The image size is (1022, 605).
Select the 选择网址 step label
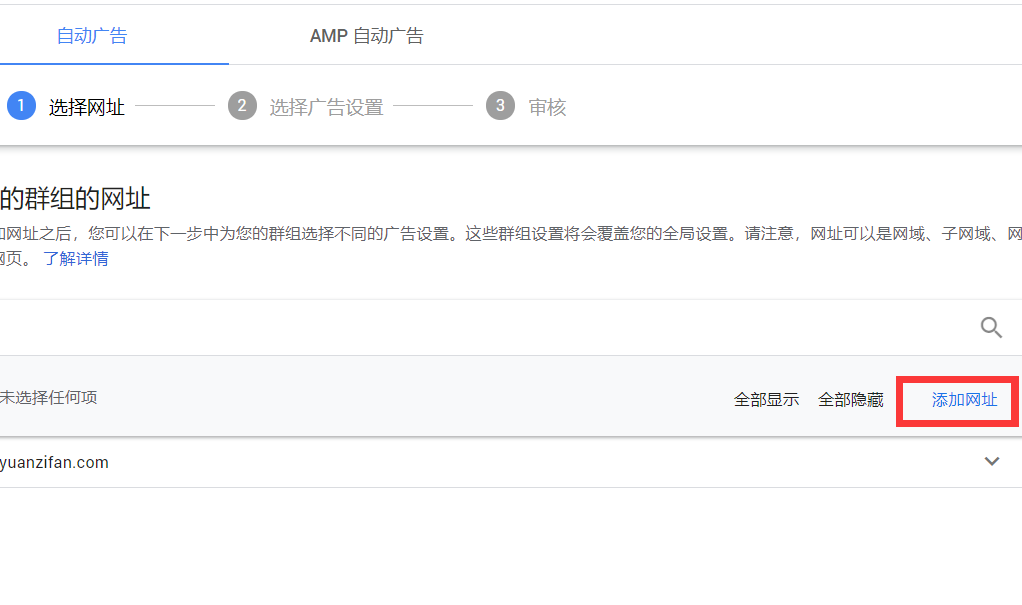87,108
